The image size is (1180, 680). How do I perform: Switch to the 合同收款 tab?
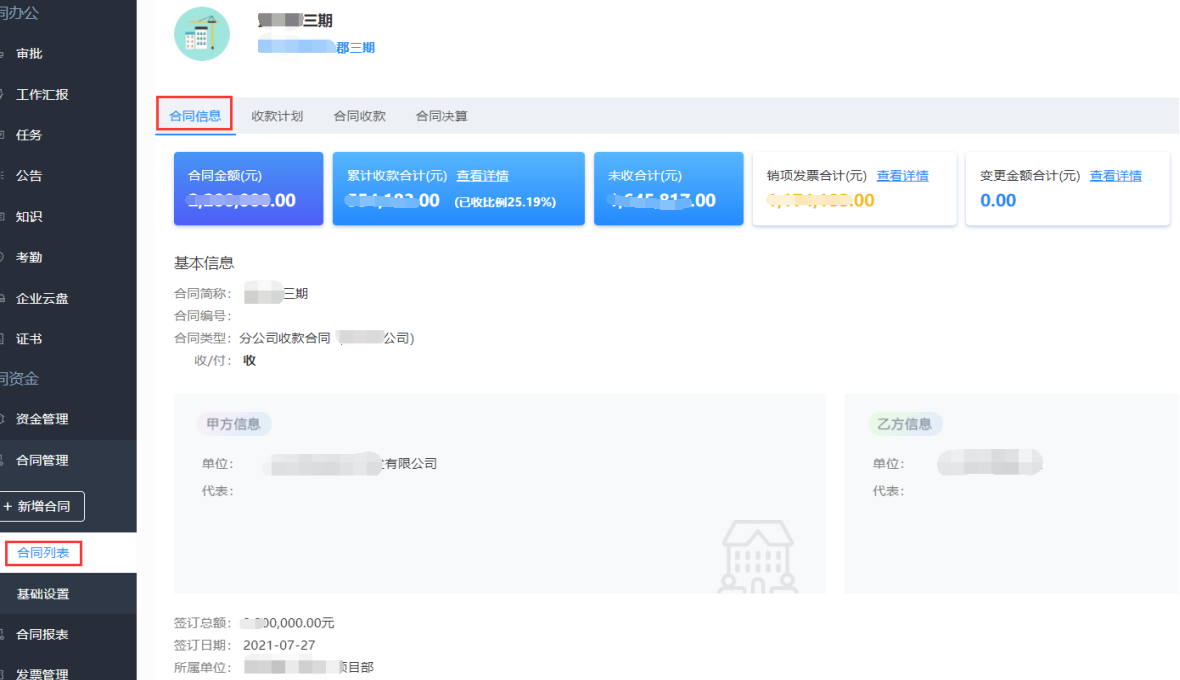point(359,116)
